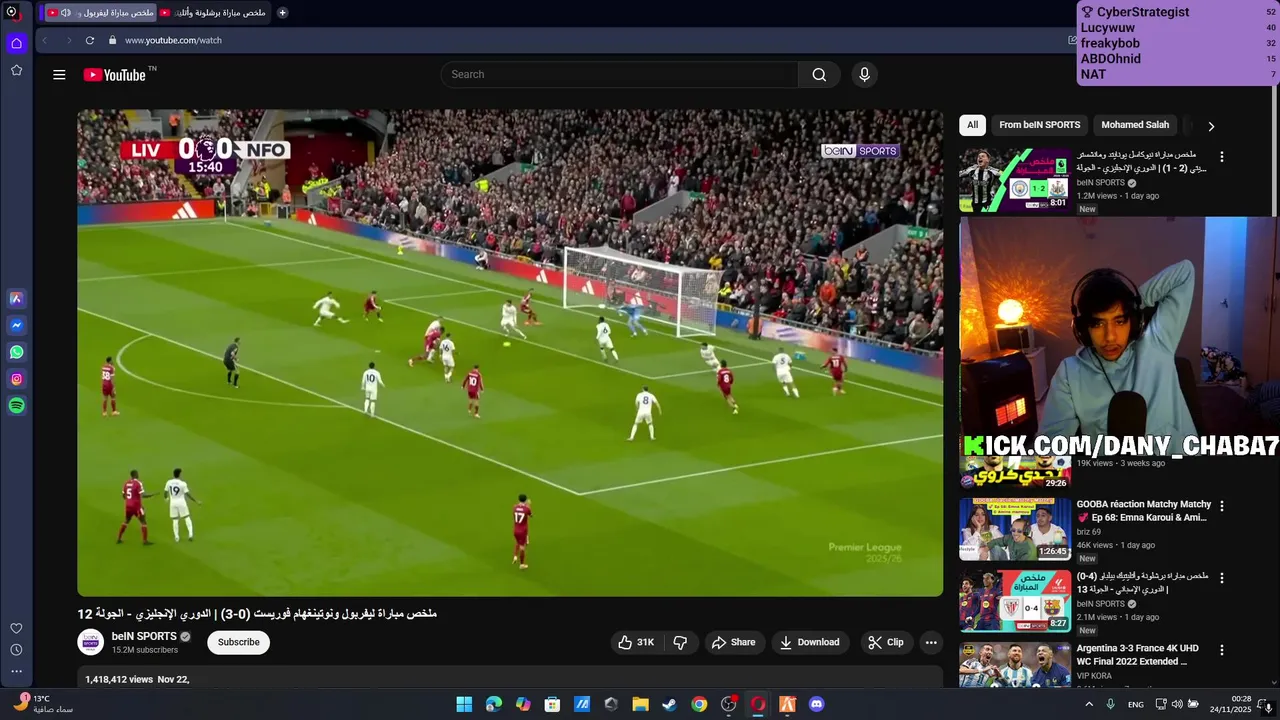Screen dimensions: 1280x720
Task: Open a new tab with plus button
Action: [282, 13]
